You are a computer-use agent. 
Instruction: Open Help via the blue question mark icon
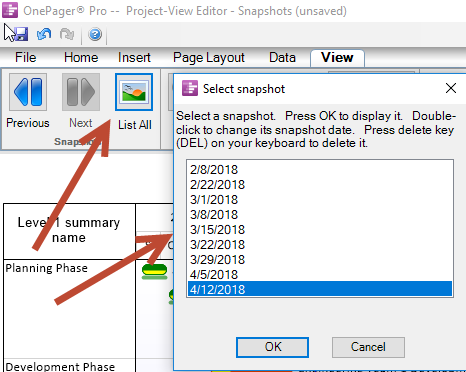click(95, 34)
